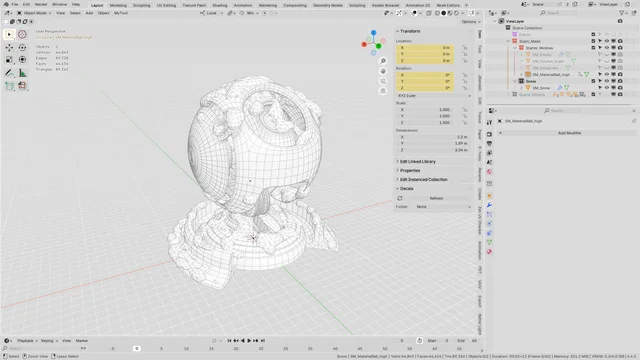
Task: Click the Scale tool icon
Action: click(x=9, y=60)
